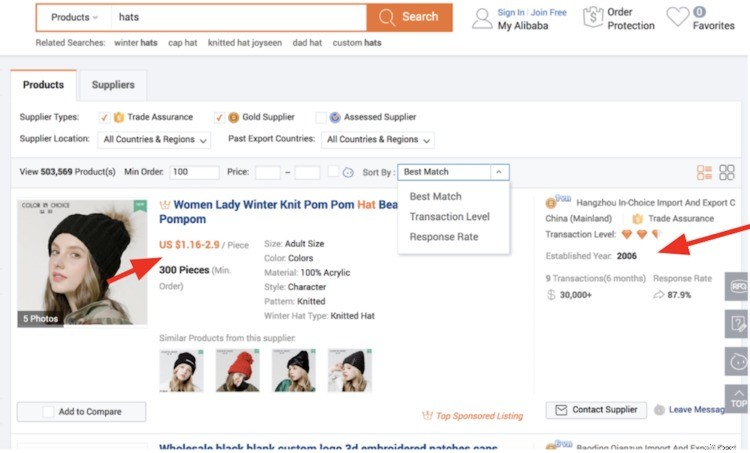Uncheck the Trade Assurance checkbox
The width and height of the screenshot is (750, 453).
pyautogui.click(x=104, y=117)
